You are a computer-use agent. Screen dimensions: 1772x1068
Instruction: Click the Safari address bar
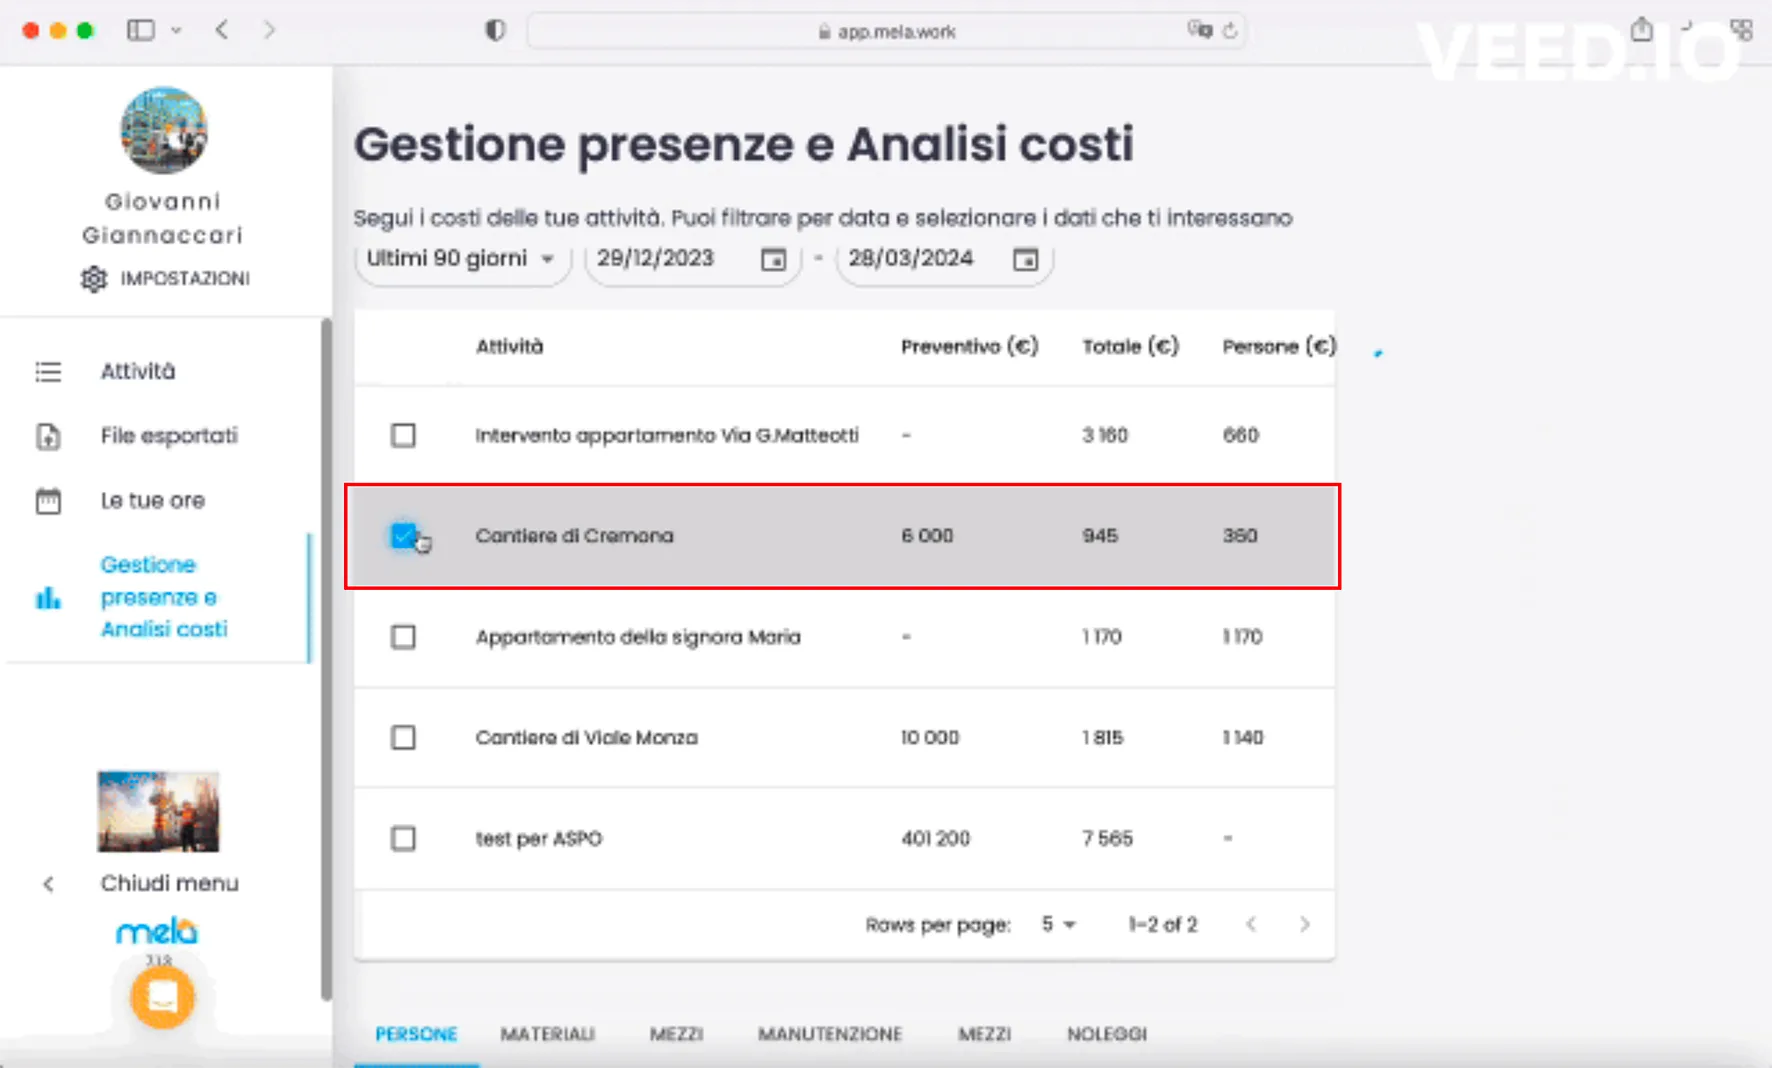[886, 31]
